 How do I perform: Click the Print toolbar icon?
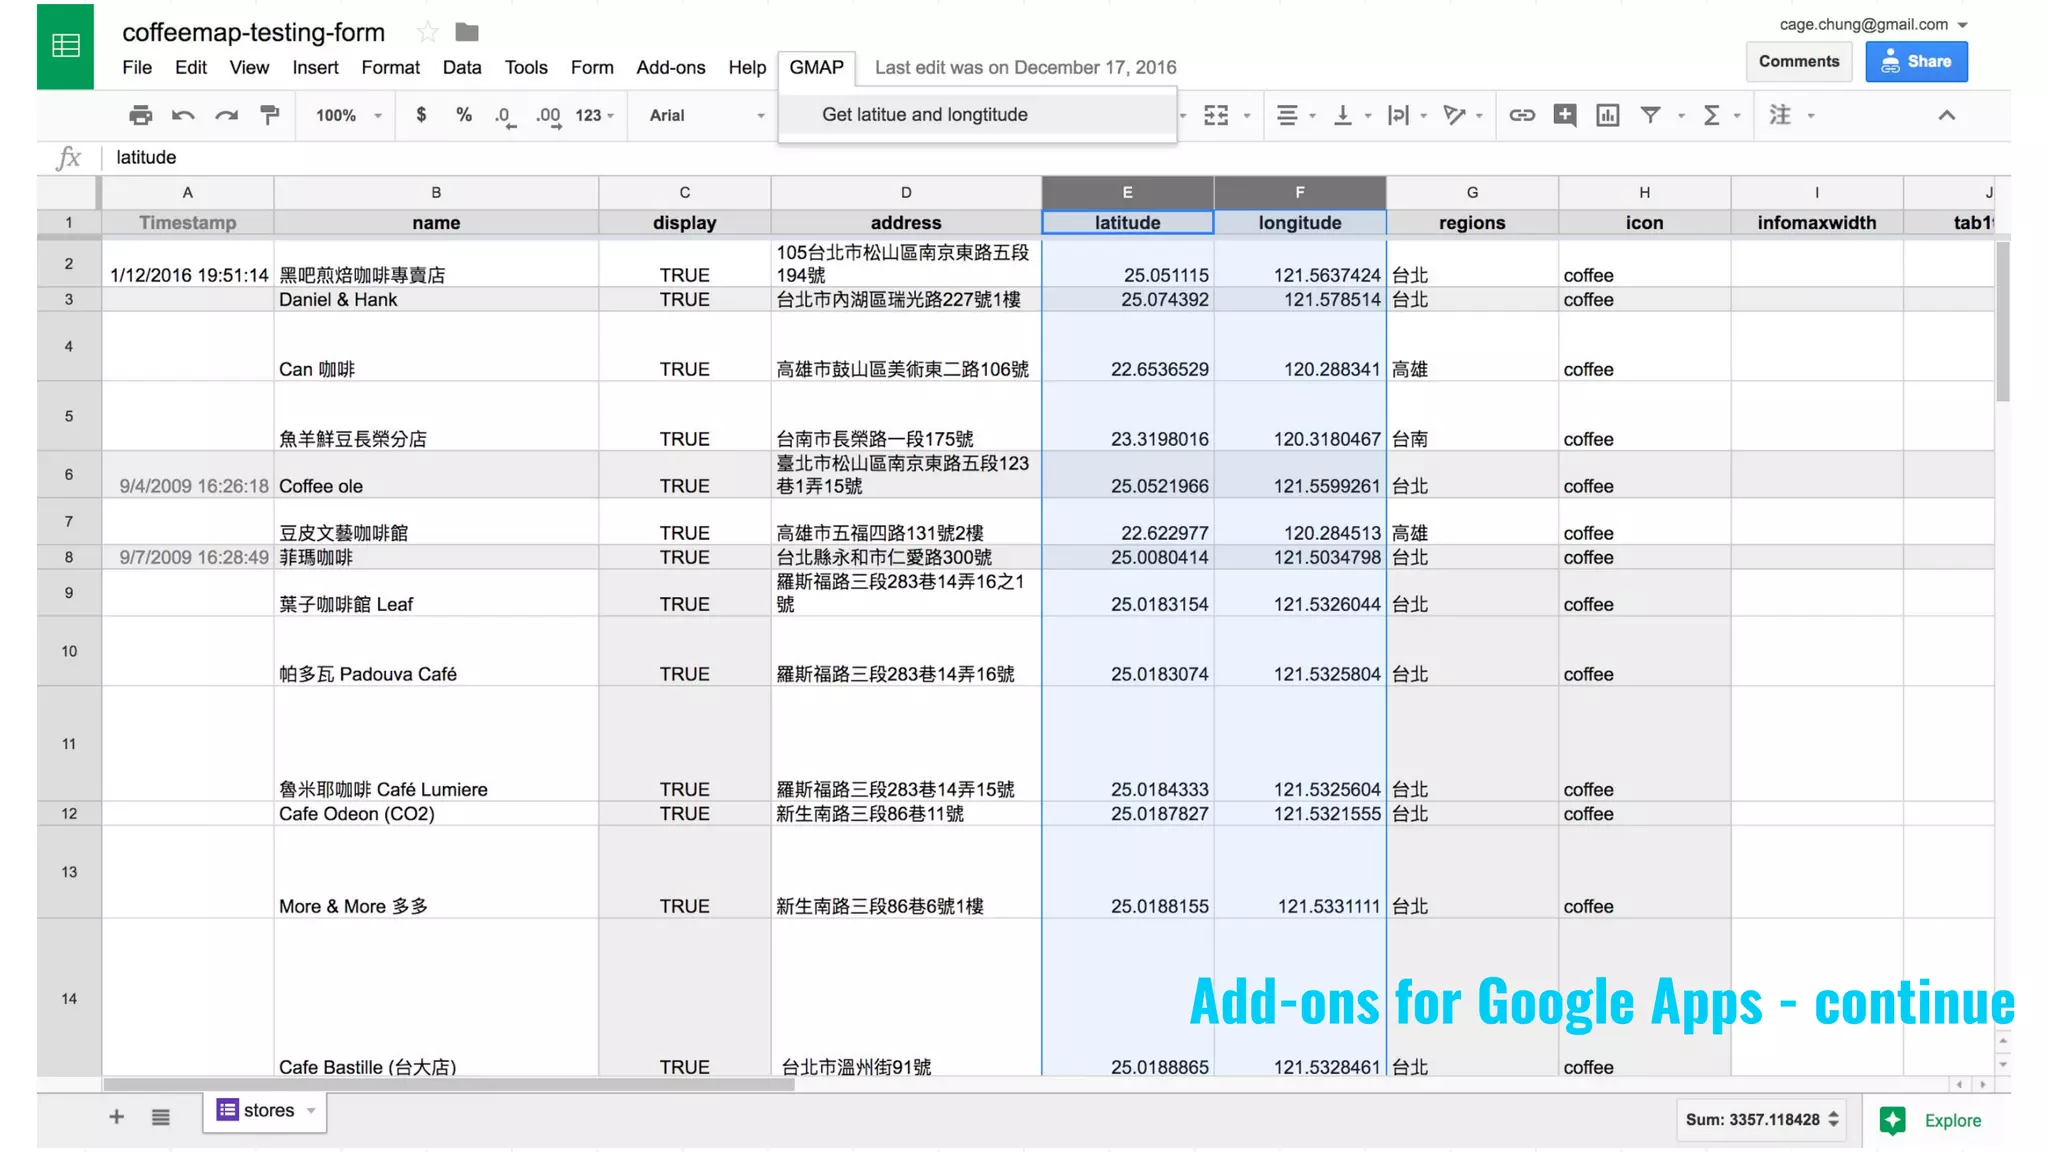[x=141, y=115]
